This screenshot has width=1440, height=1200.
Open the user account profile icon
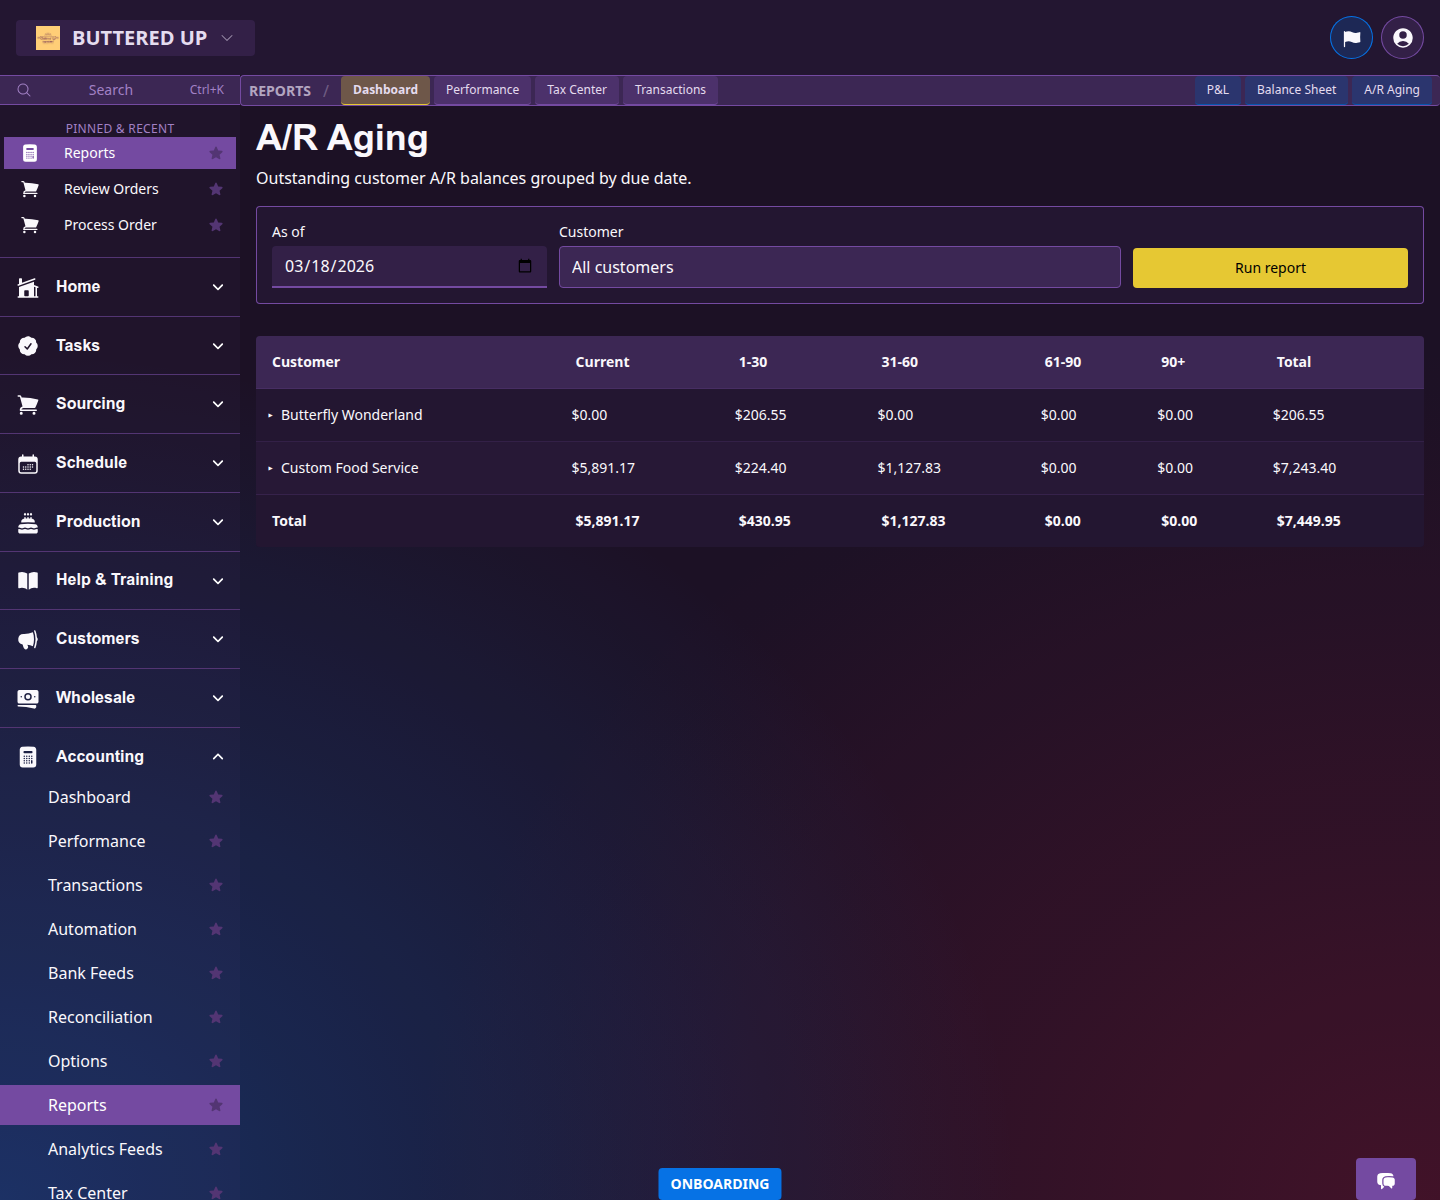[x=1402, y=38]
